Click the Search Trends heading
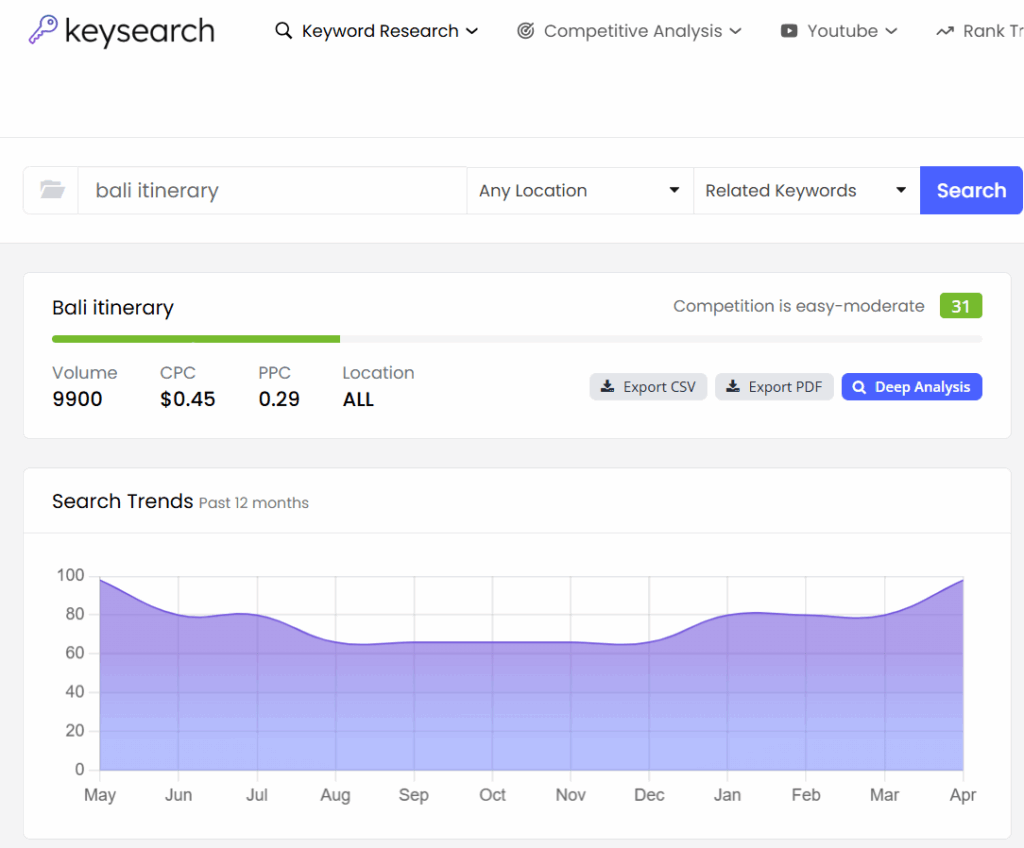1024x848 pixels. coord(123,501)
